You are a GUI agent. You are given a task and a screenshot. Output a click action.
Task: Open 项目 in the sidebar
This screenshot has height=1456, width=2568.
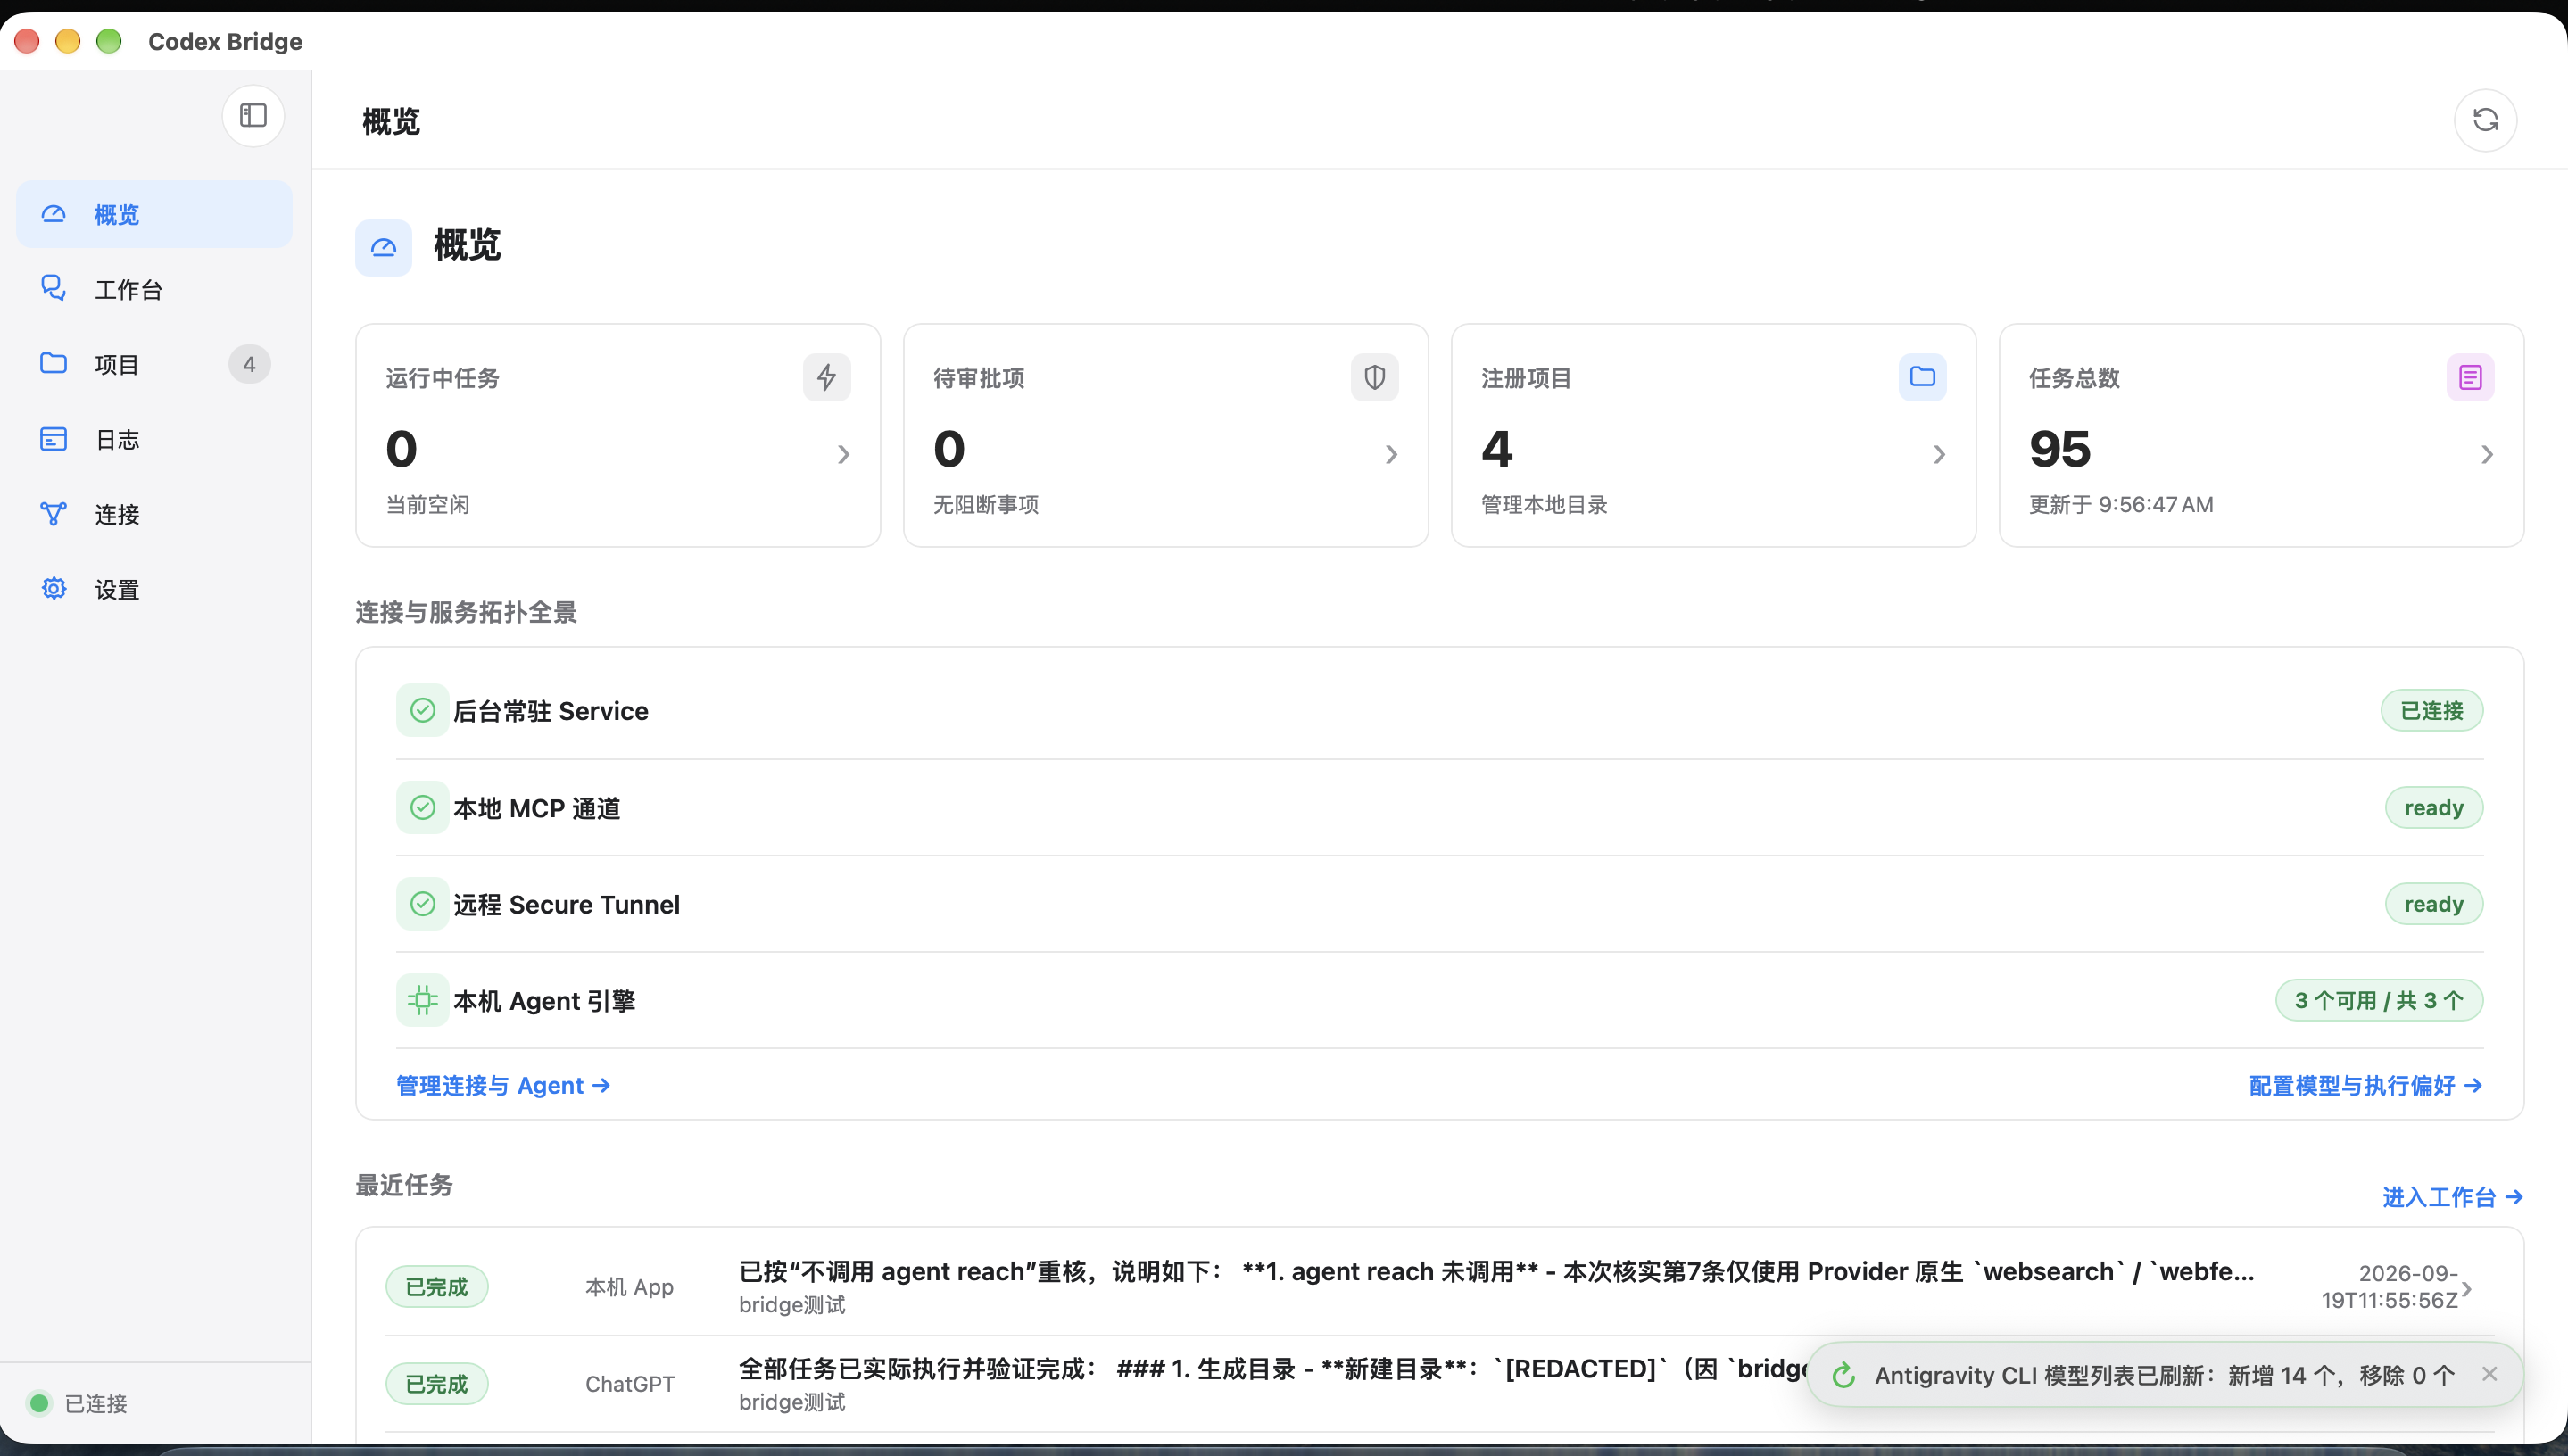(154, 364)
